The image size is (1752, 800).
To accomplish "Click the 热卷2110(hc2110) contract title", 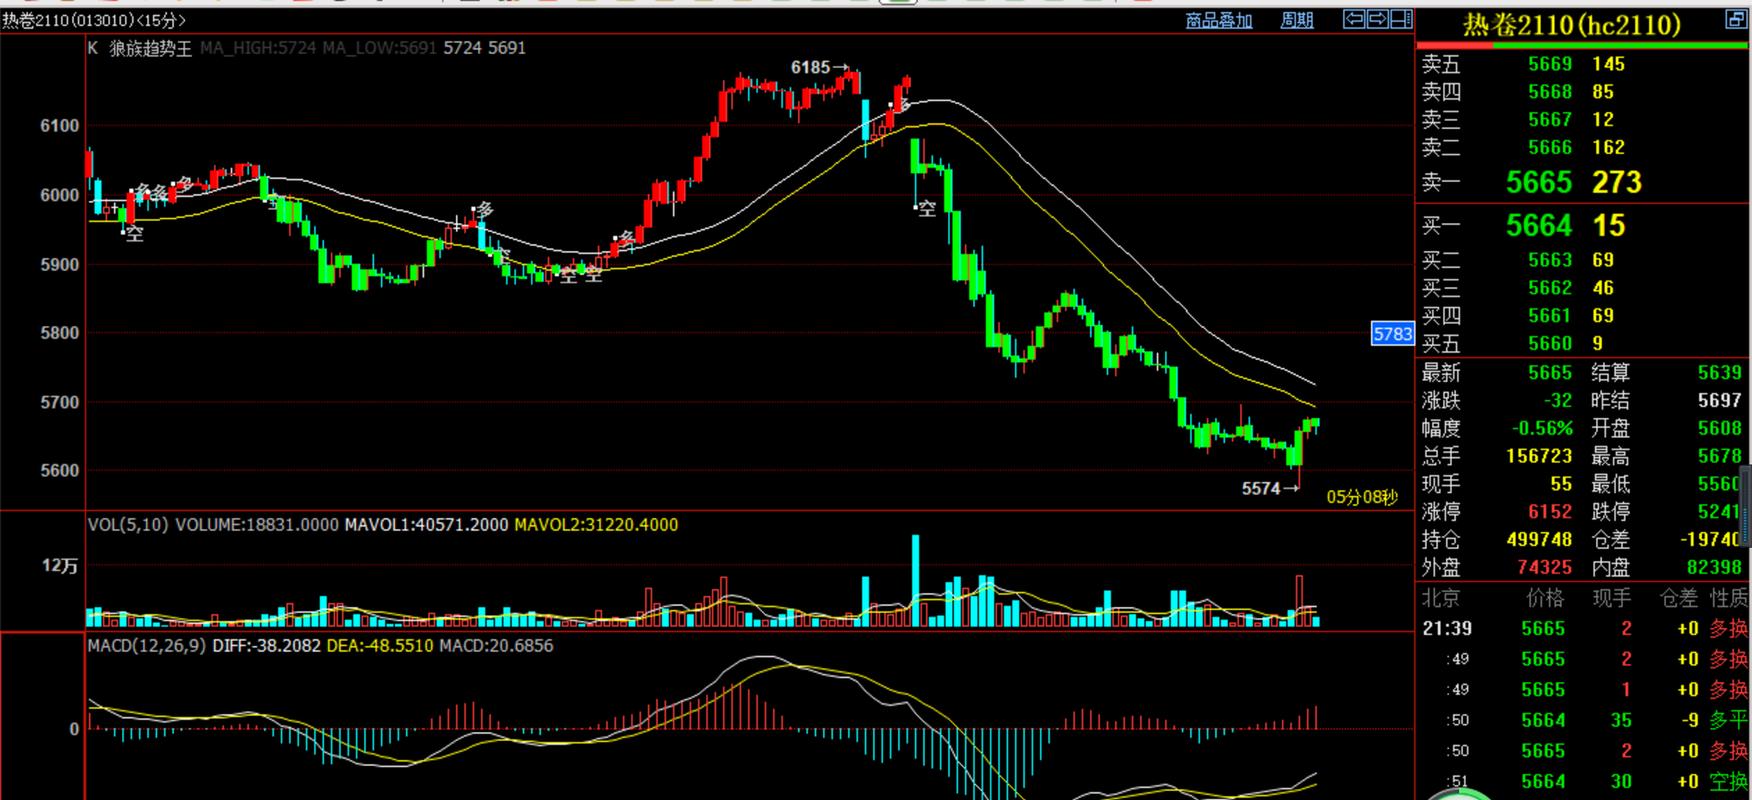I will point(1572,24).
